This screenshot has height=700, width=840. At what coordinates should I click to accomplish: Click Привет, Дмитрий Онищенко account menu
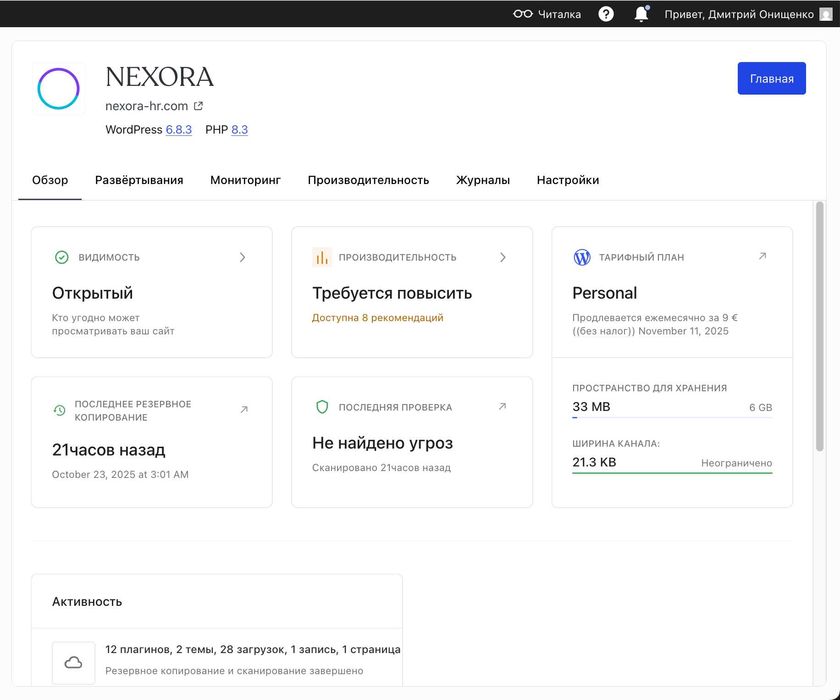click(739, 14)
